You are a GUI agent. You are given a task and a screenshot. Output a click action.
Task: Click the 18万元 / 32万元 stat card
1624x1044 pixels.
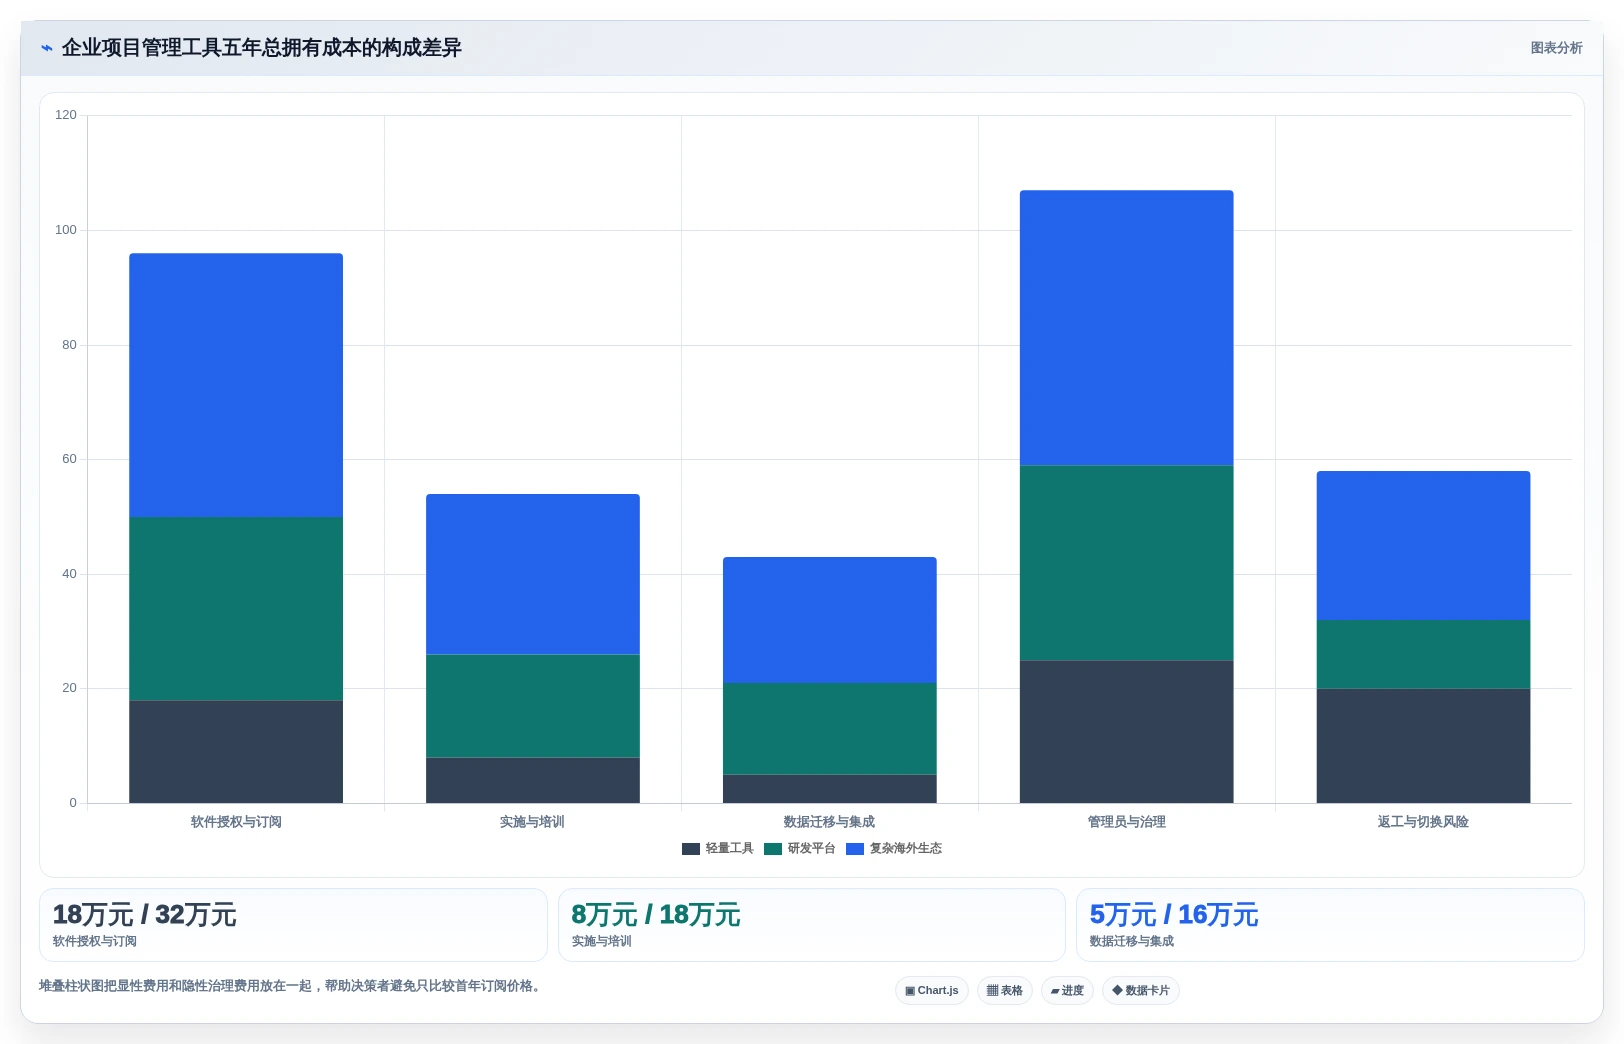[293, 925]
